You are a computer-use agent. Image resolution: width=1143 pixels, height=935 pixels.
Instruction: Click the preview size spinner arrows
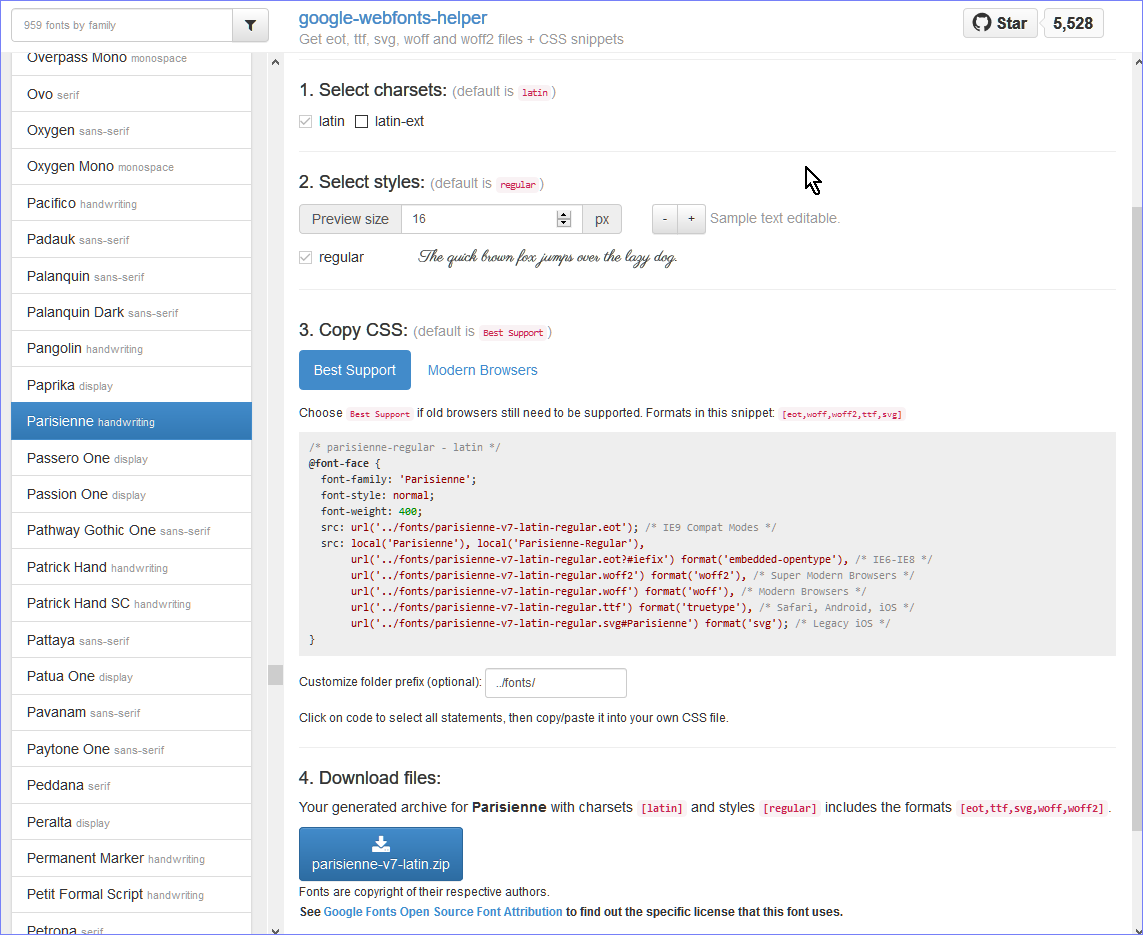pyautogui.click(x=564, y=219)
